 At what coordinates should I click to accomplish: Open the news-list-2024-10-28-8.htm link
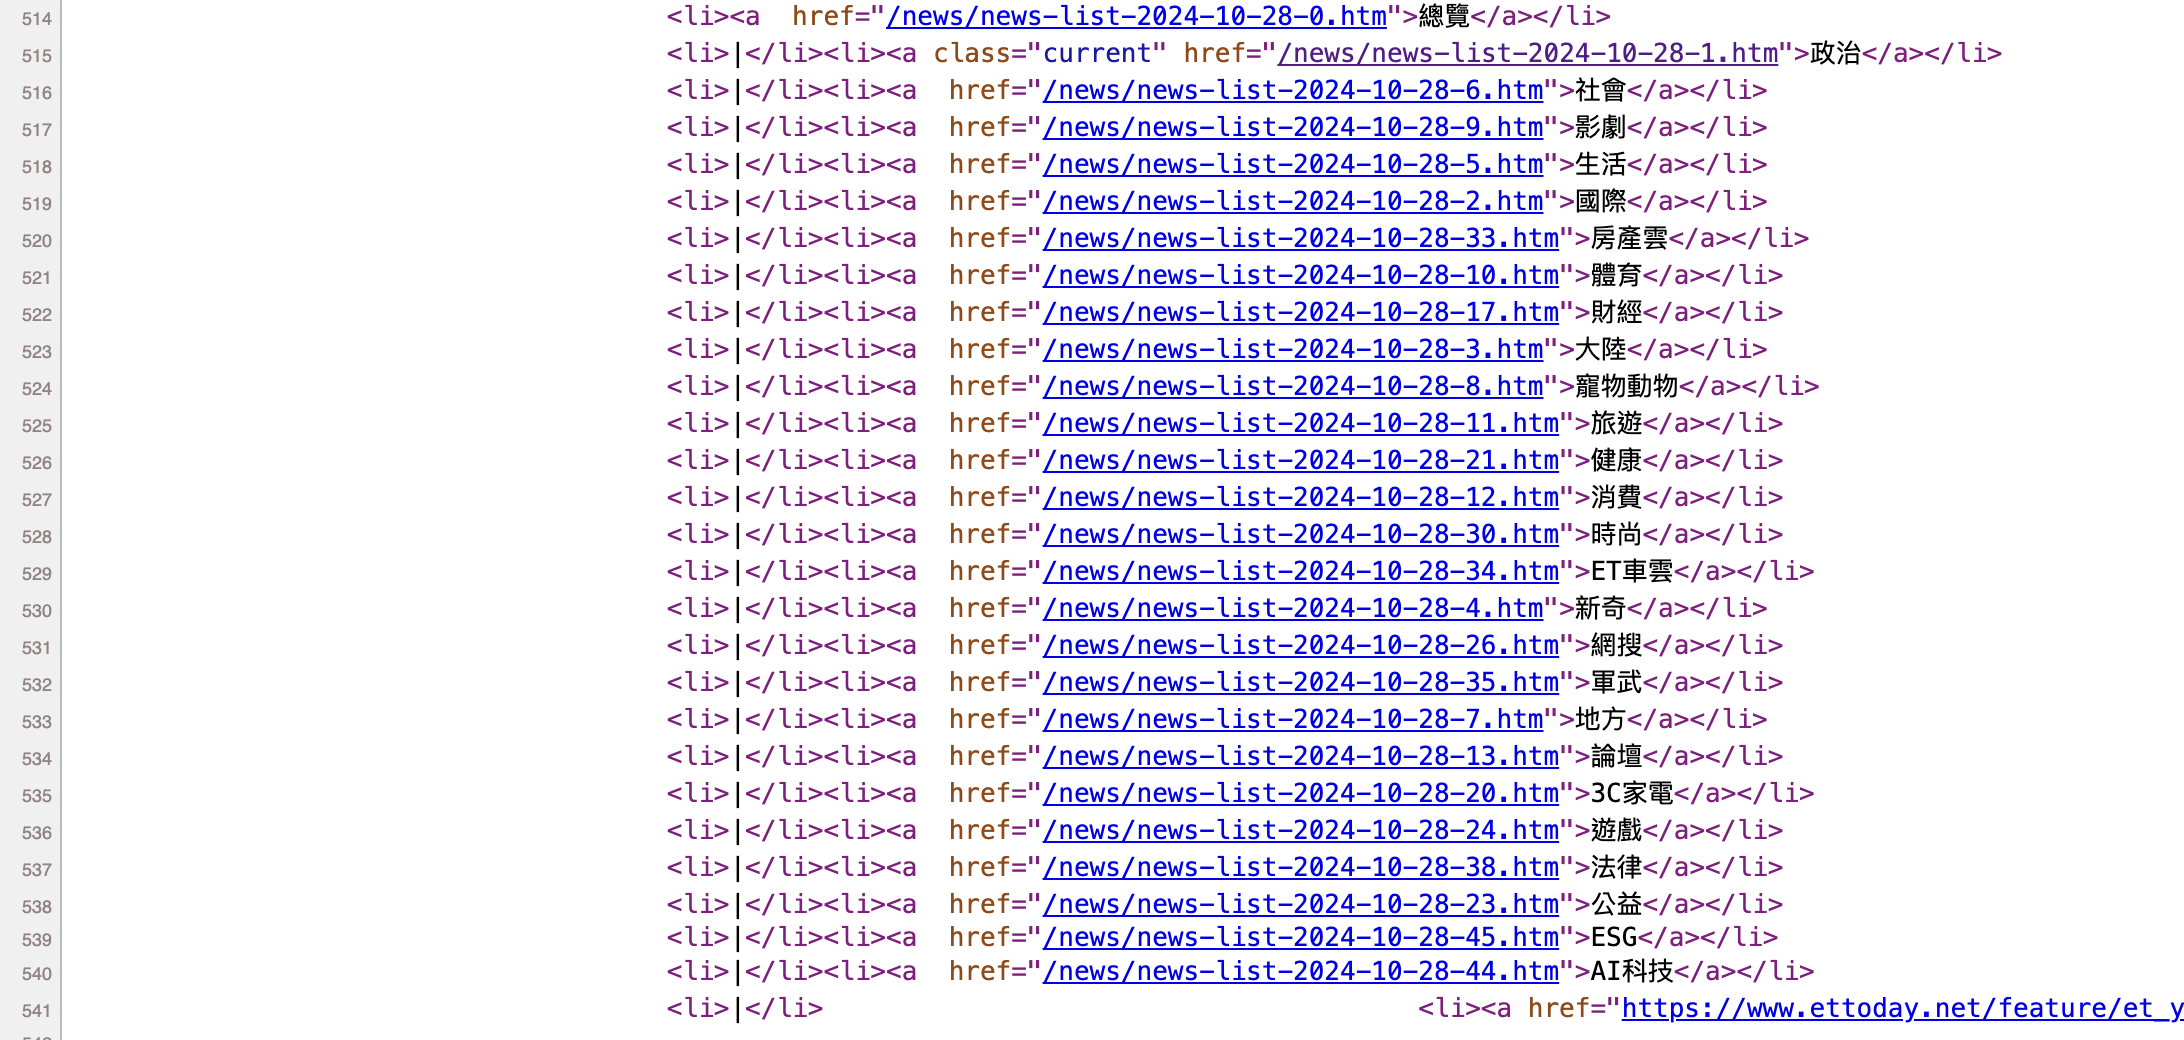point(1292,387)
